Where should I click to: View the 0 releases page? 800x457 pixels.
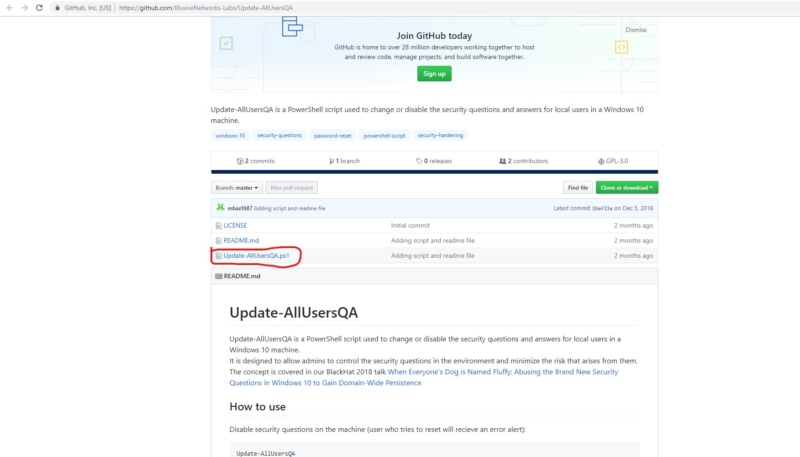(x=434, y=161)
